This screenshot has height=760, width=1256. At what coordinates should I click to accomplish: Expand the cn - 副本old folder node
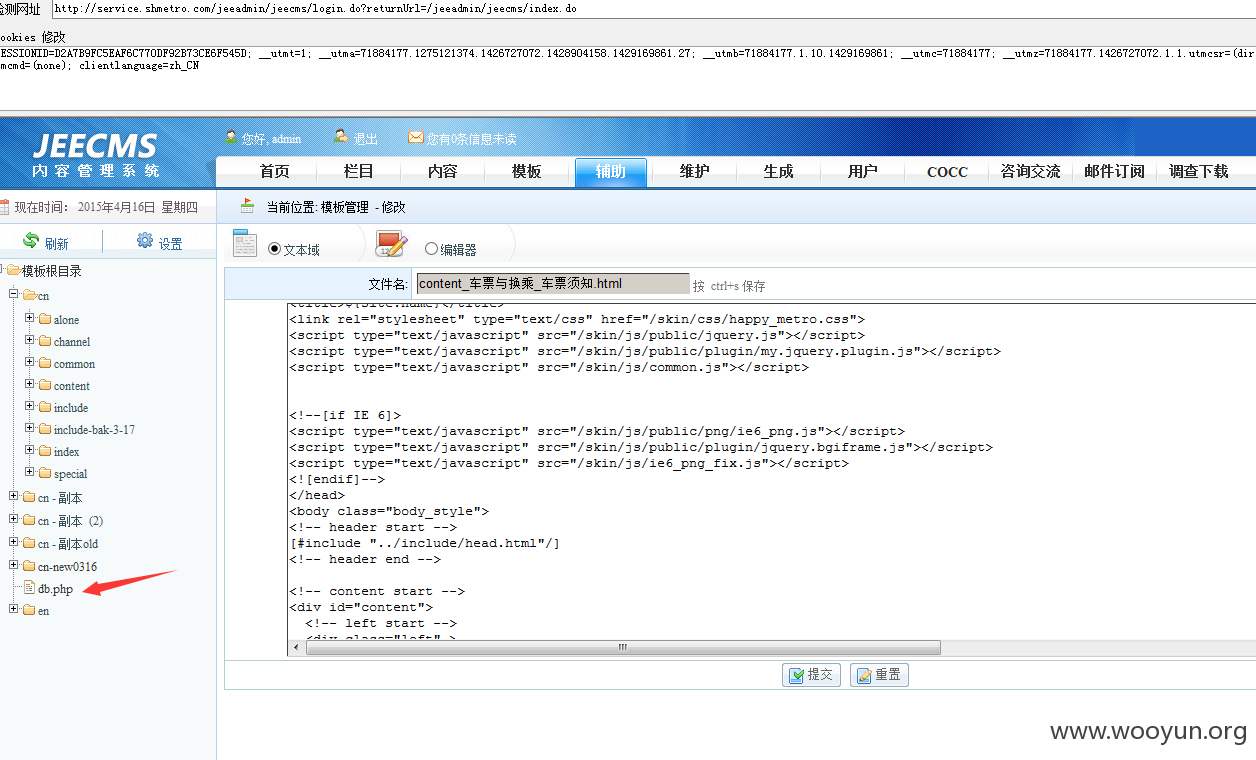coord(14,543)
